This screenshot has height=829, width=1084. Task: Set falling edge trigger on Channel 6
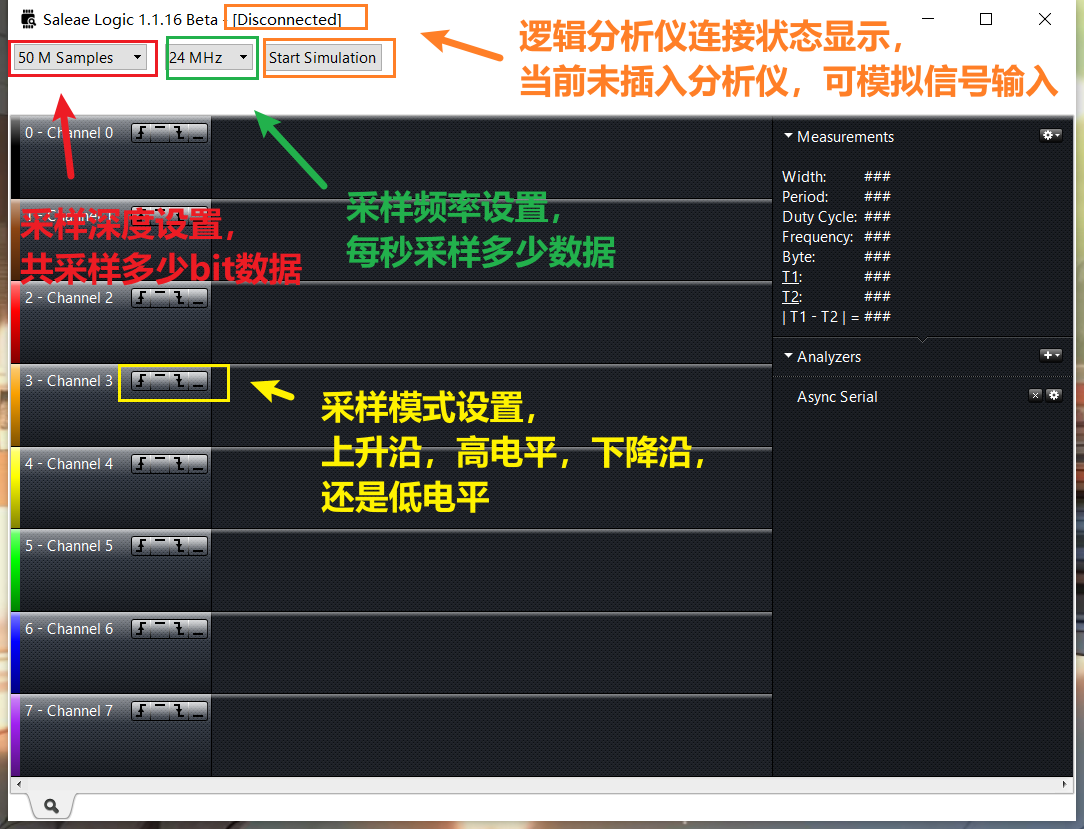pyautogui.click(x=178, y=629)
